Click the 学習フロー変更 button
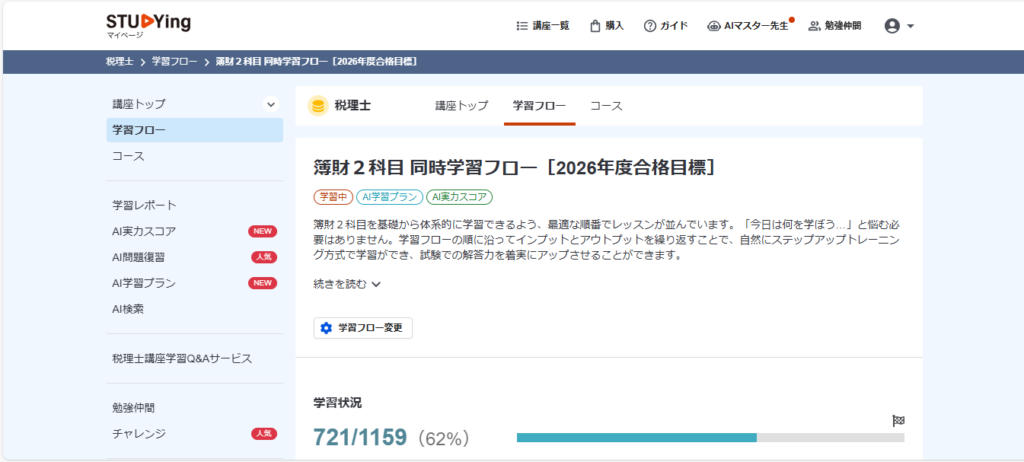1024x462 pixels. pyautogui.click(x=363, y=328)
